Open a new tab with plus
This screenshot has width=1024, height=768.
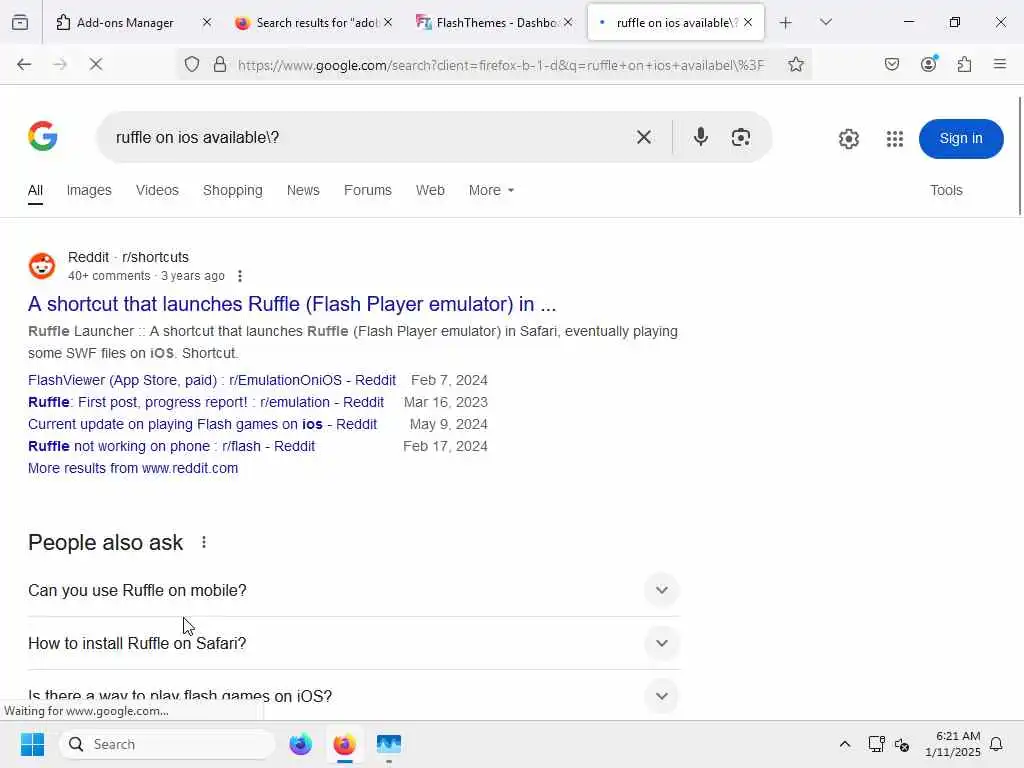[785, 23]
